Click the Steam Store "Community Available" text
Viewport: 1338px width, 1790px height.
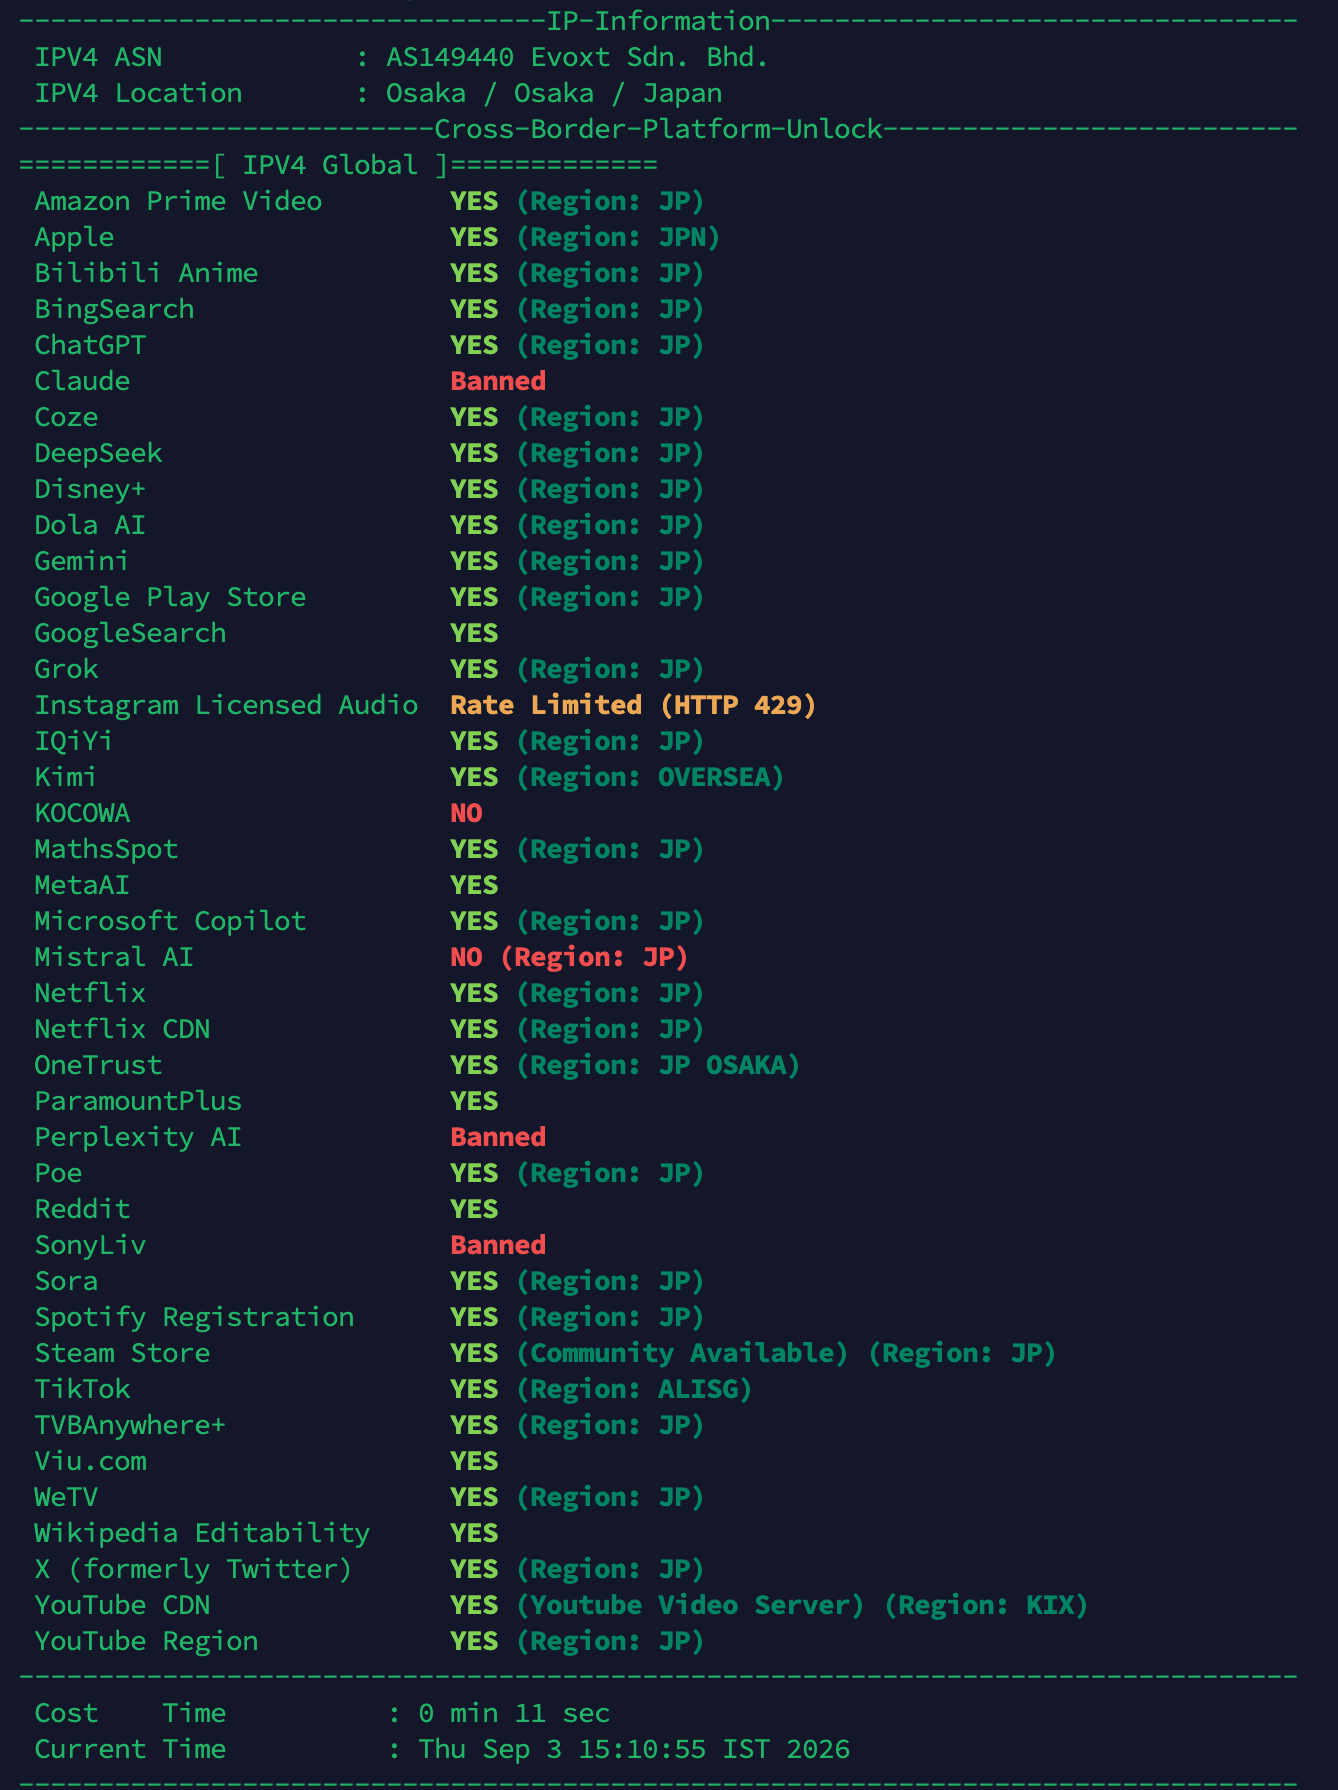point(682,1353)
